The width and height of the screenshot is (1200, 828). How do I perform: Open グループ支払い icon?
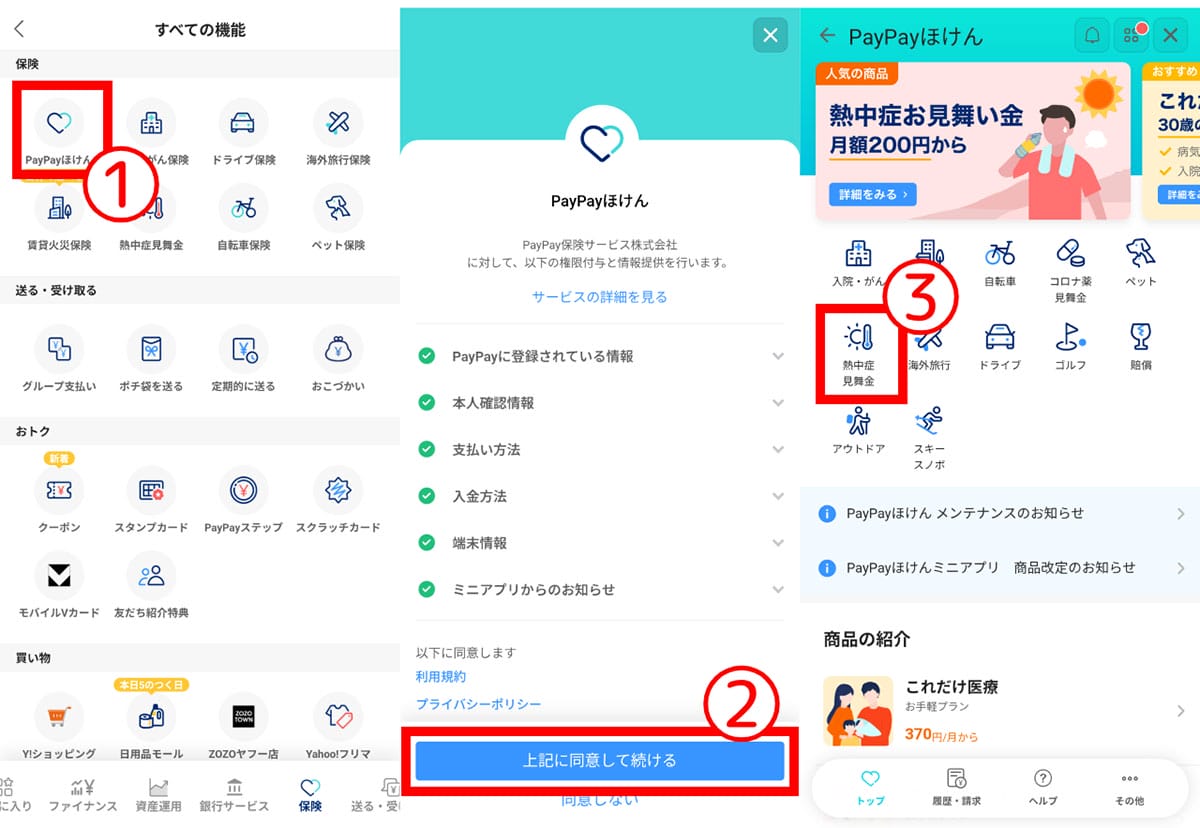(58, 349)
